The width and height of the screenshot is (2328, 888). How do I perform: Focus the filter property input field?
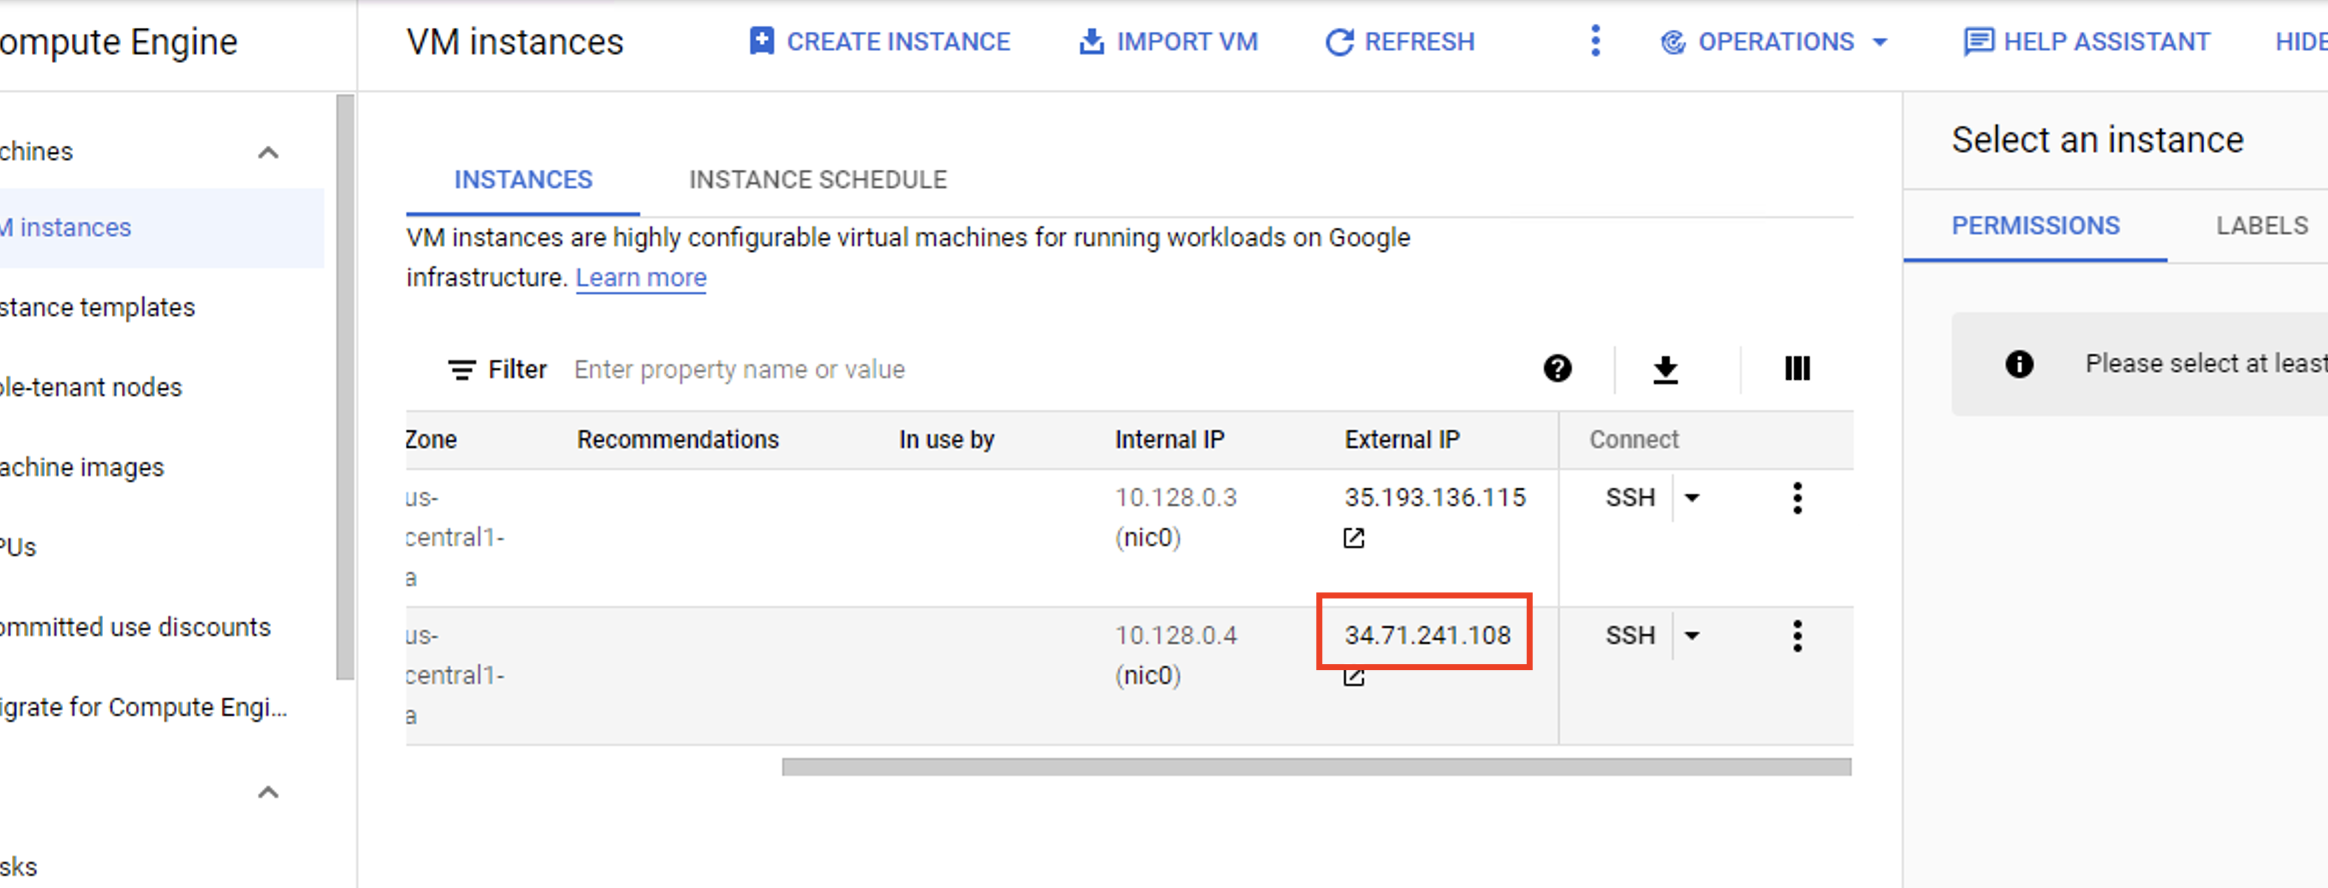(x=1040, y=370)
